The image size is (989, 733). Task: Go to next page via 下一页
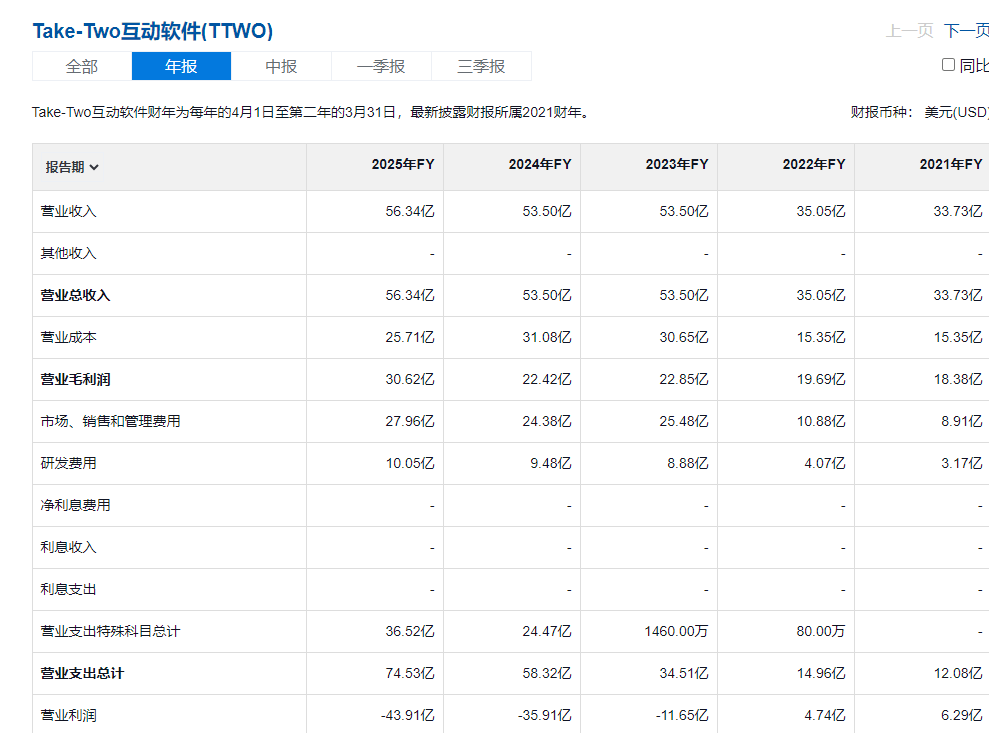(x=966, y=30)
